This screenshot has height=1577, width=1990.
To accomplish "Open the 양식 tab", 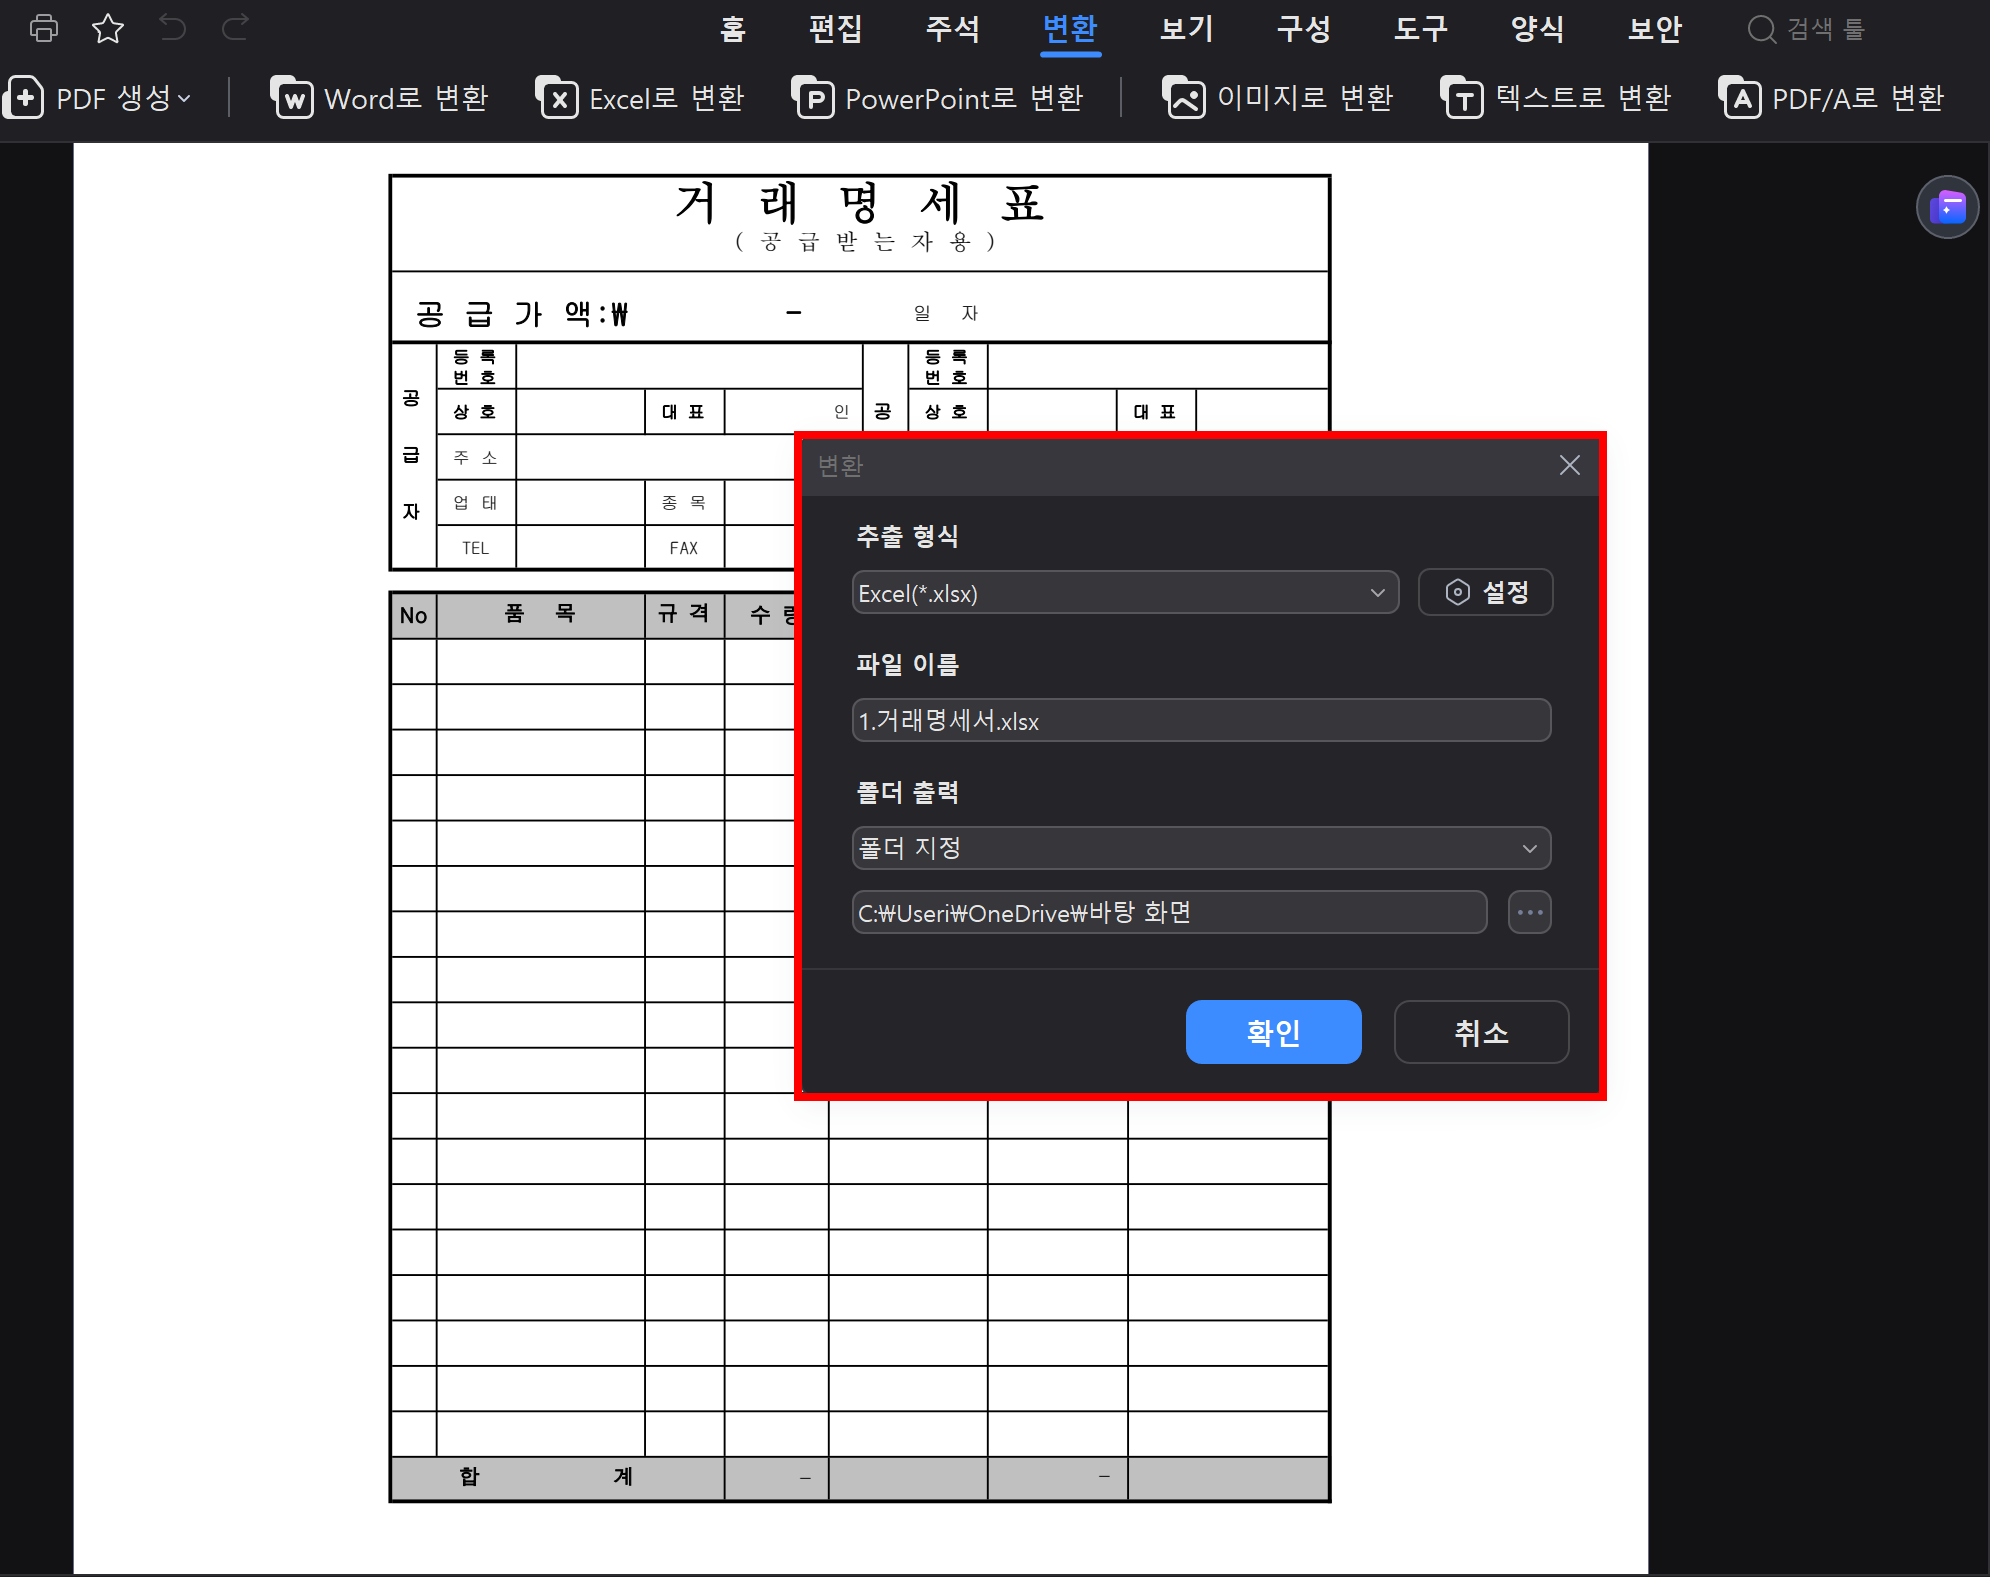I will tap(1538, 29).
